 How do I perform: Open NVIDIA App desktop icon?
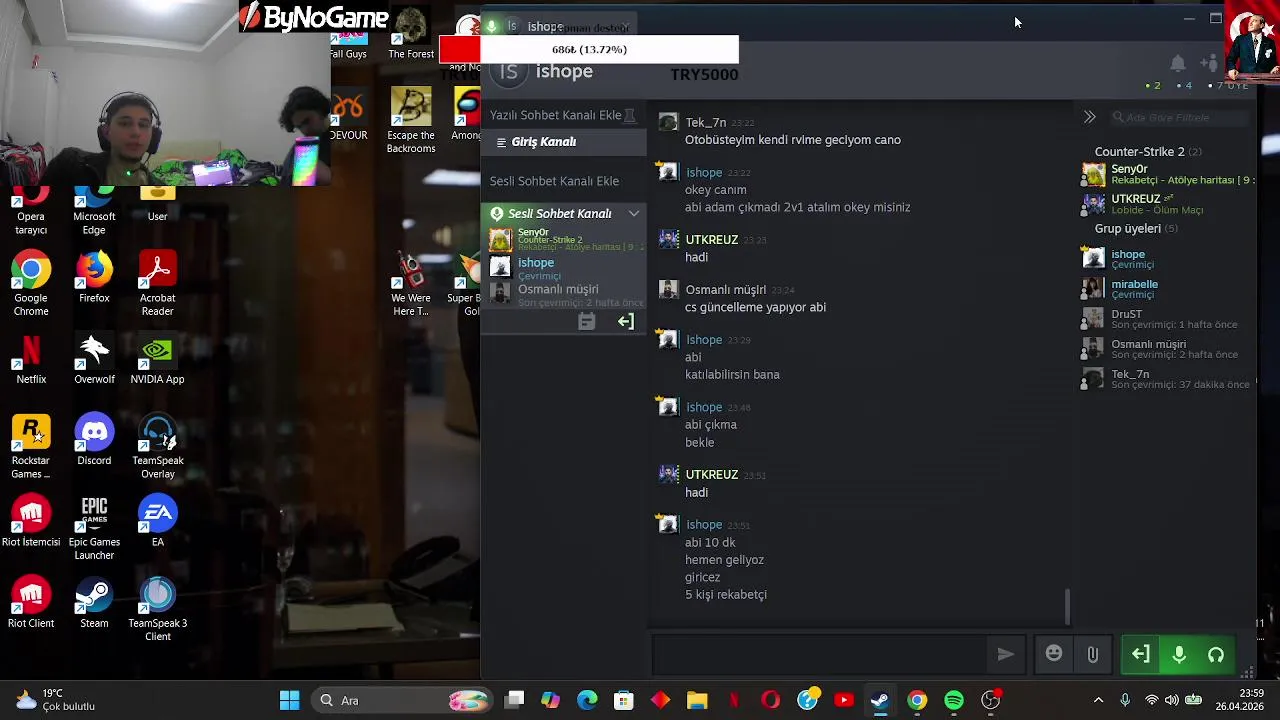157,359
